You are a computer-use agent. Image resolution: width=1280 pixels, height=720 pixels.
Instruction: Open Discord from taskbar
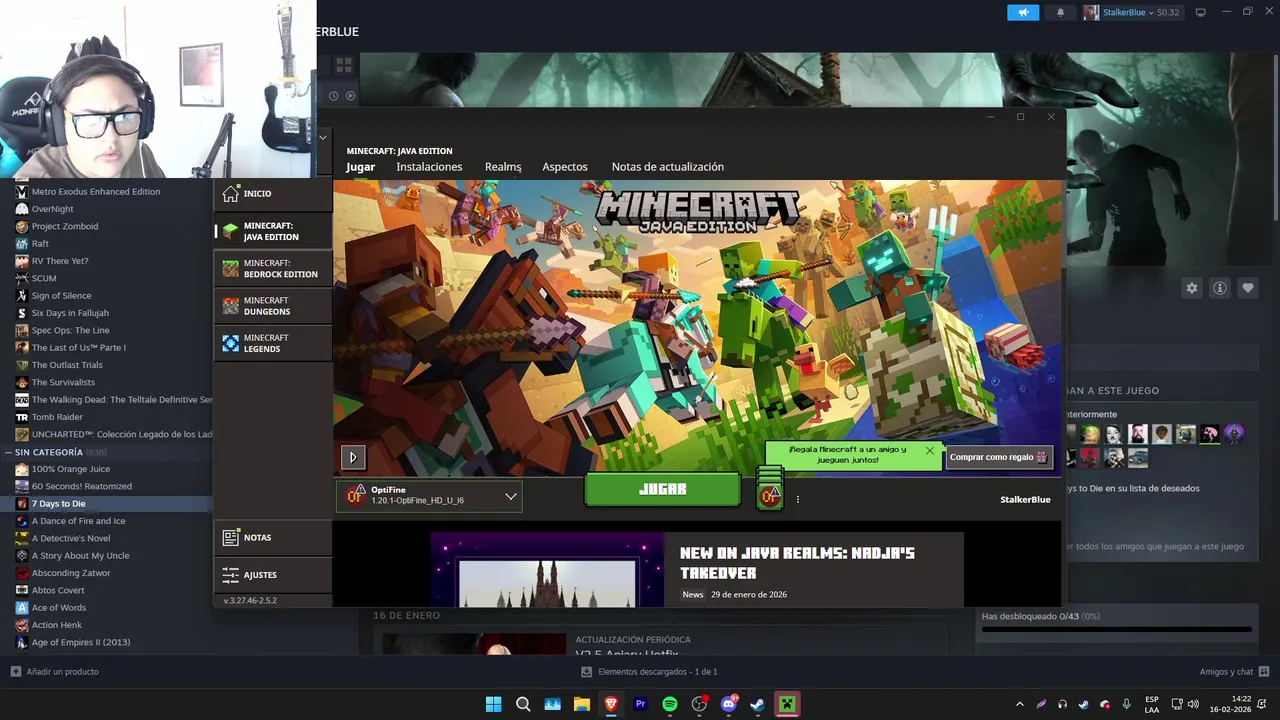(x=729, y=704)
